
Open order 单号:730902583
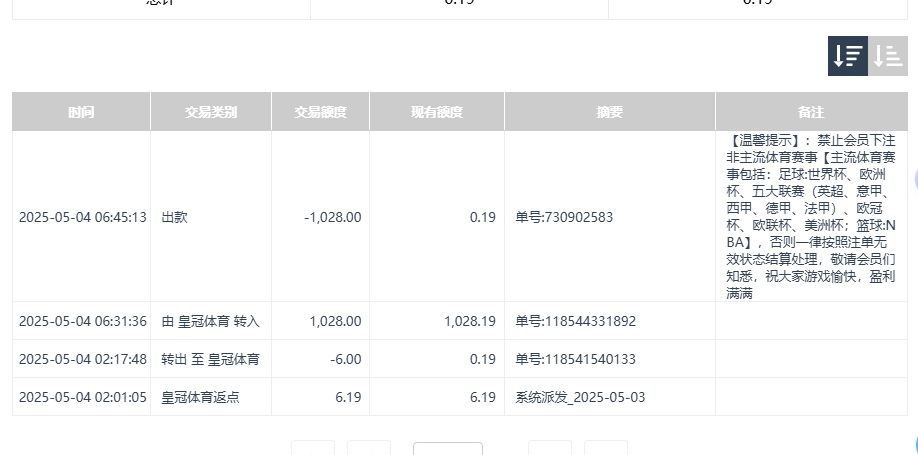point(564,217)
